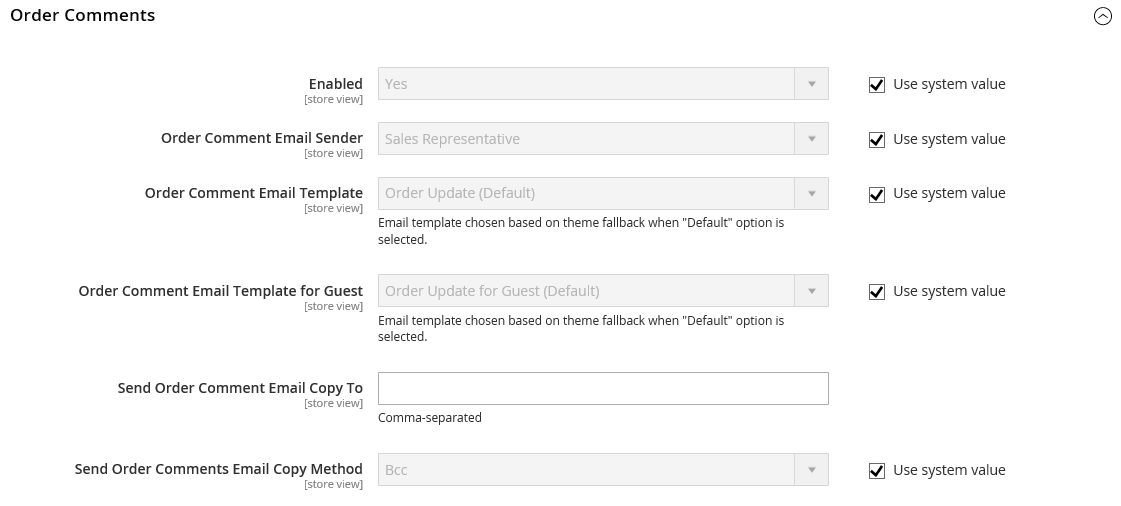Open the Bcc copy method dropdown
The height and width of the screenshot is (506, 1121).
[x=603, y=470]
